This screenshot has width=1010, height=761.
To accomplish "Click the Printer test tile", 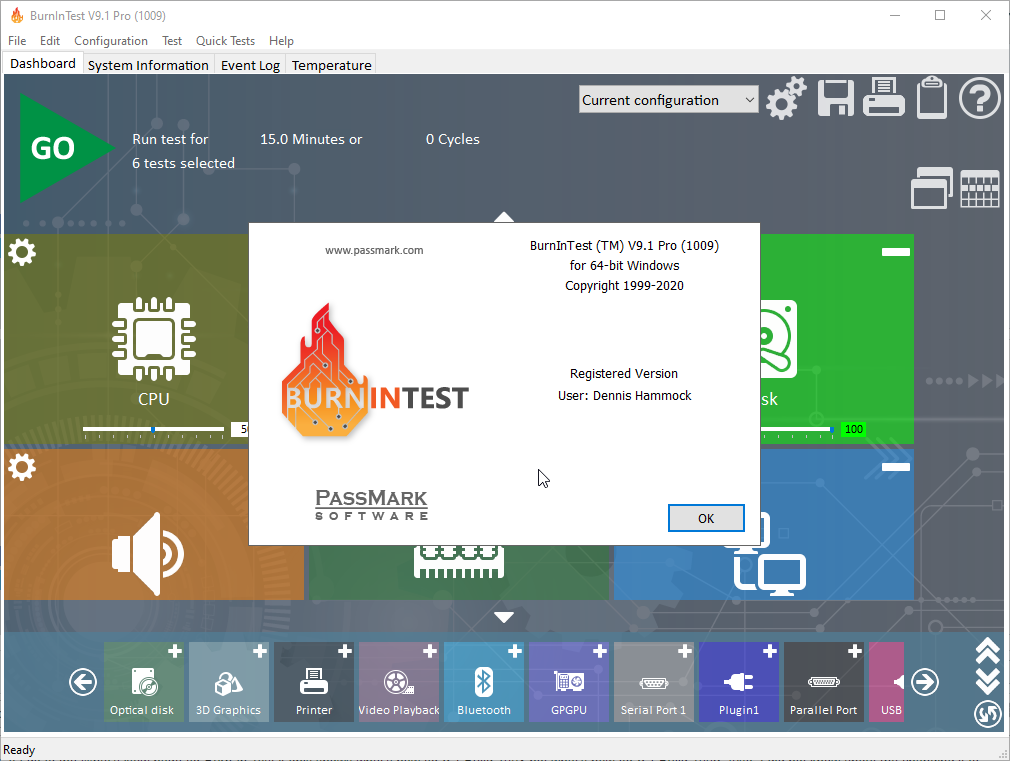I will point(314,682).
